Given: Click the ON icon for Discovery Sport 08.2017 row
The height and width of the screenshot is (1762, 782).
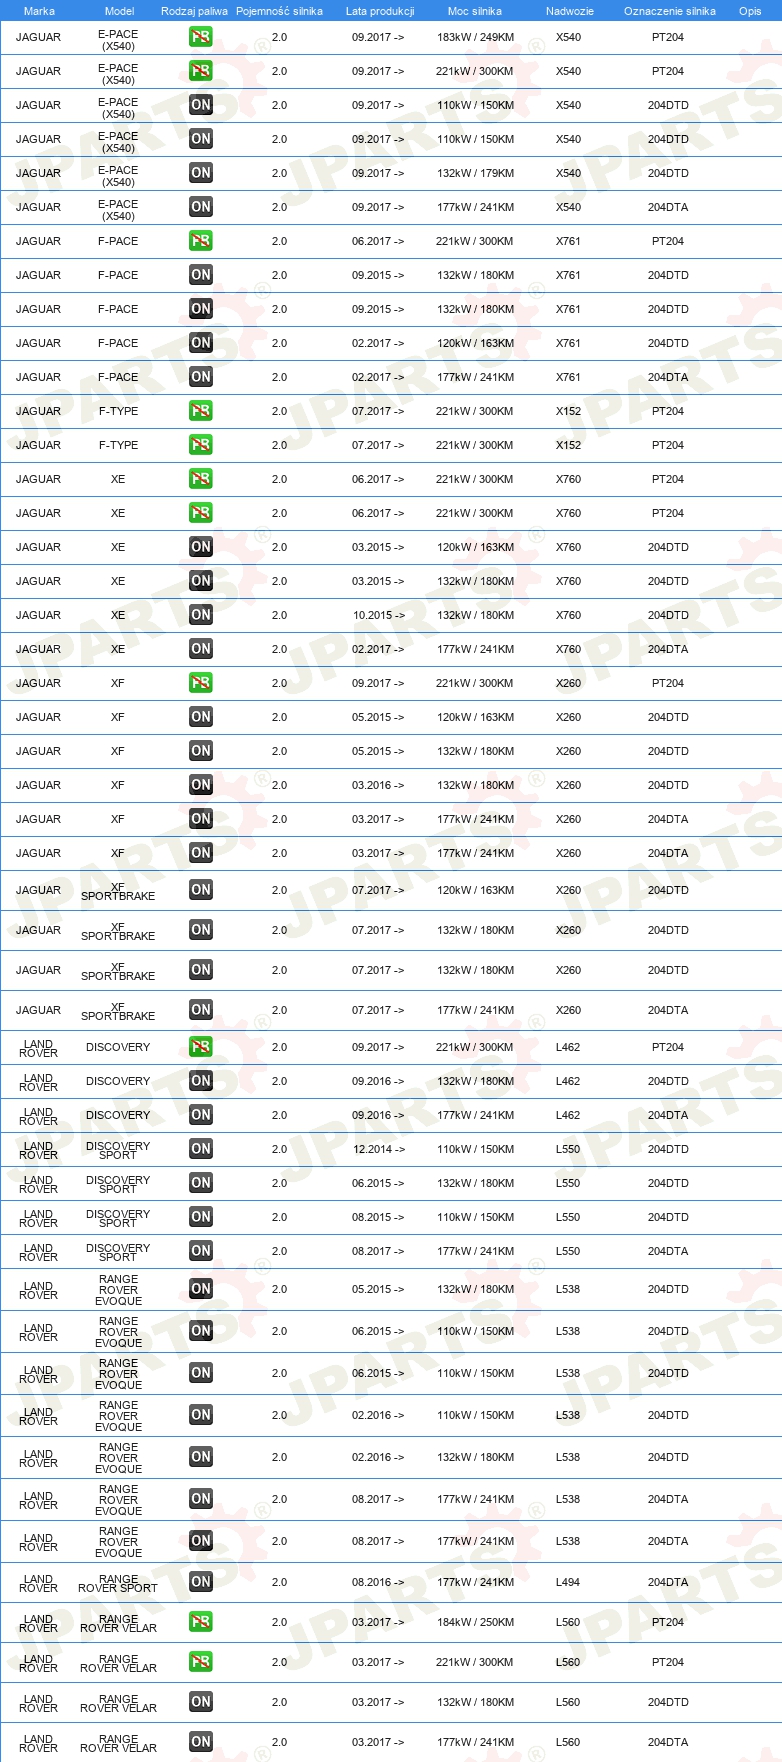Looking at the screenshot, I should [201, 1251].
